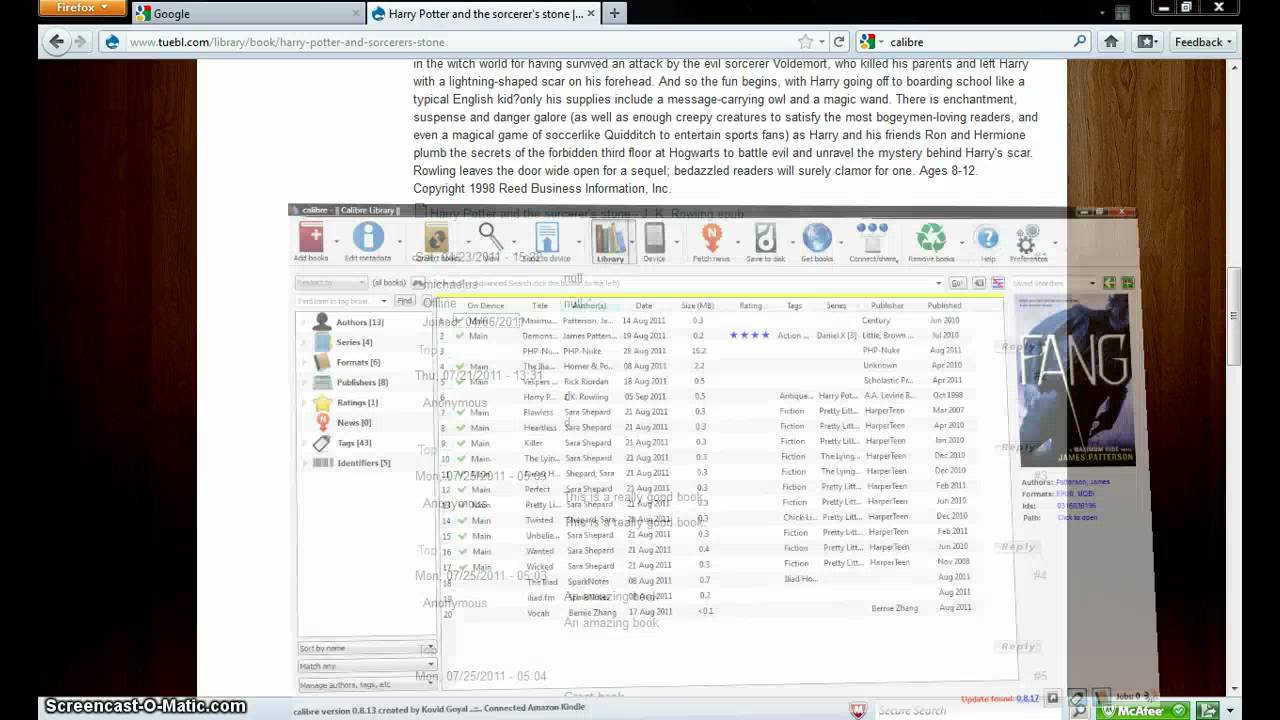This screenshot has height=720, width=1280.
Task: Open the Edit metadata dropdown arrow
Action: click(399, 241)
